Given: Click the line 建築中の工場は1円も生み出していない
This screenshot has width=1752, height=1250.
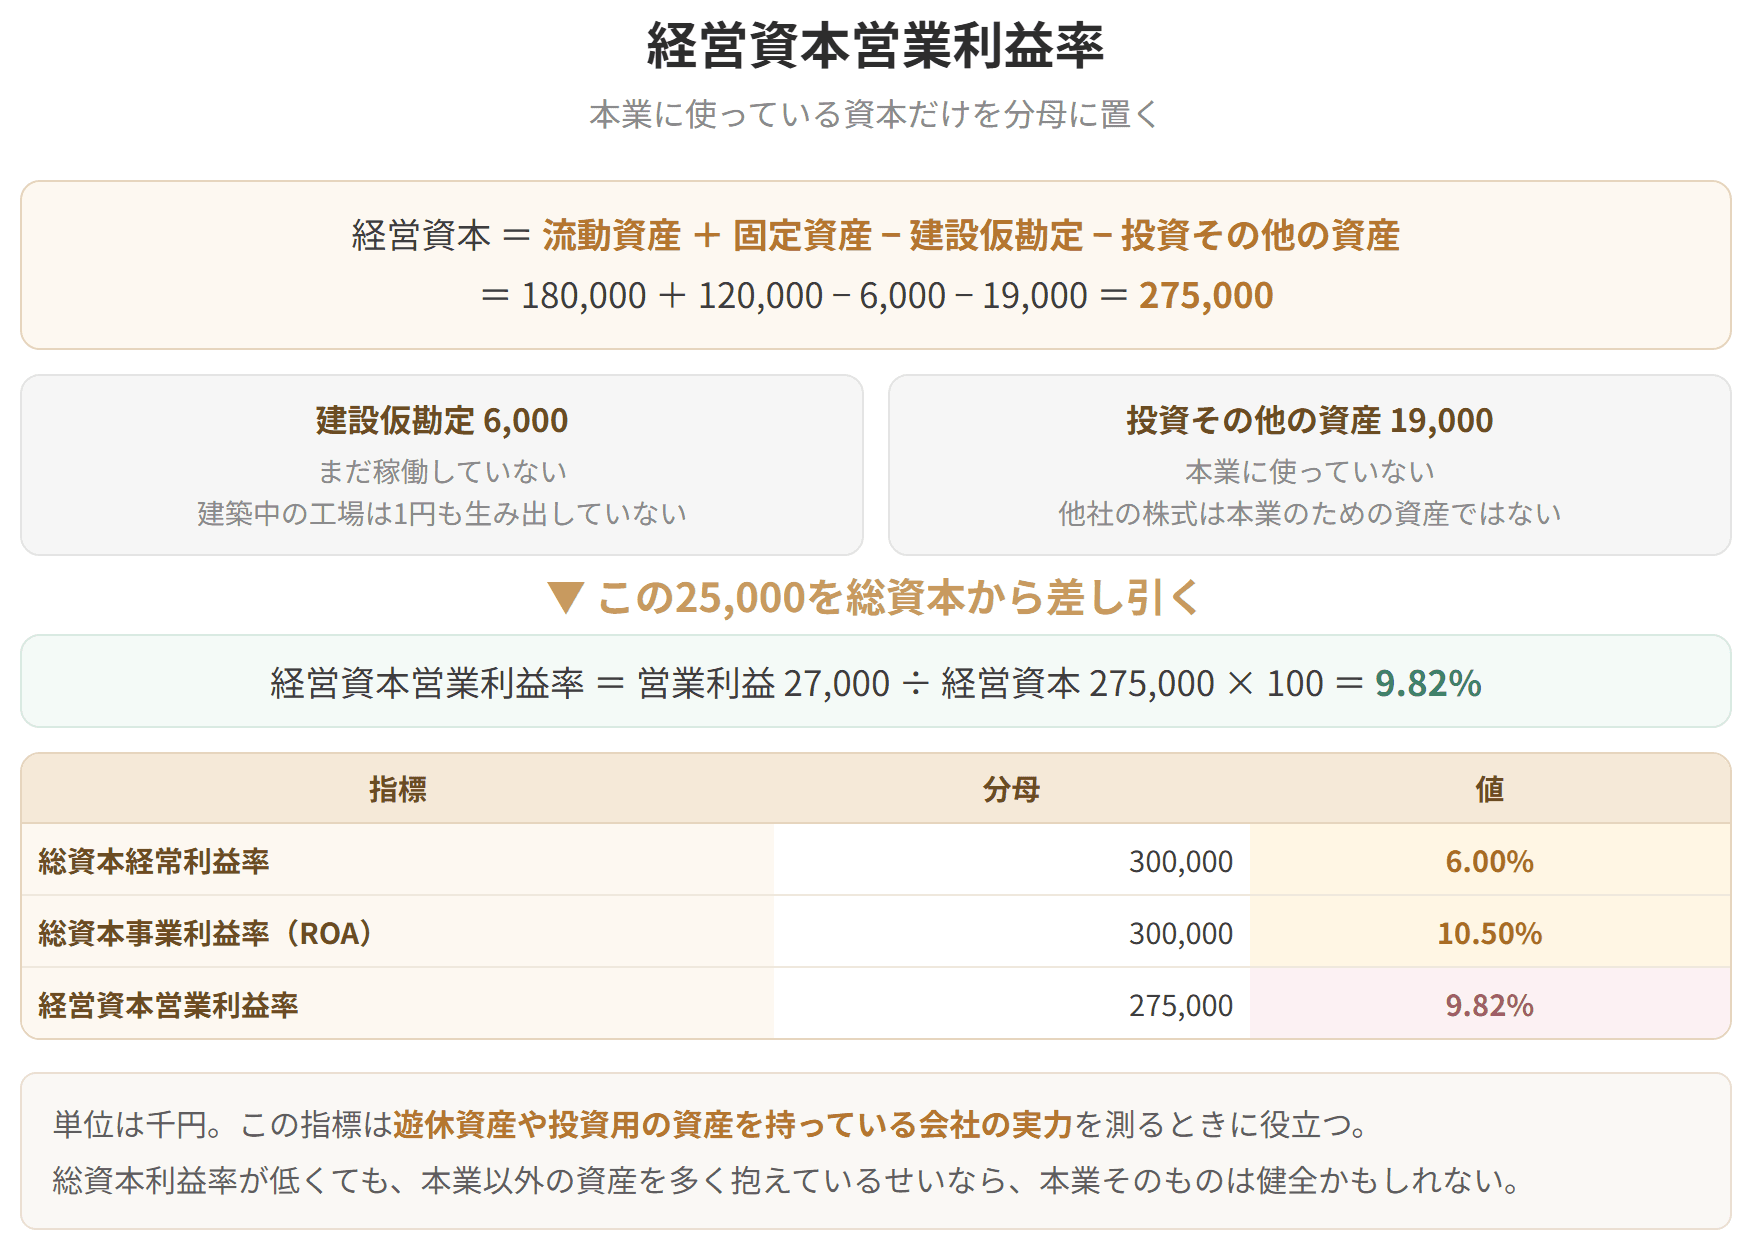Looking at the screenshot, I should coord(442,513).
